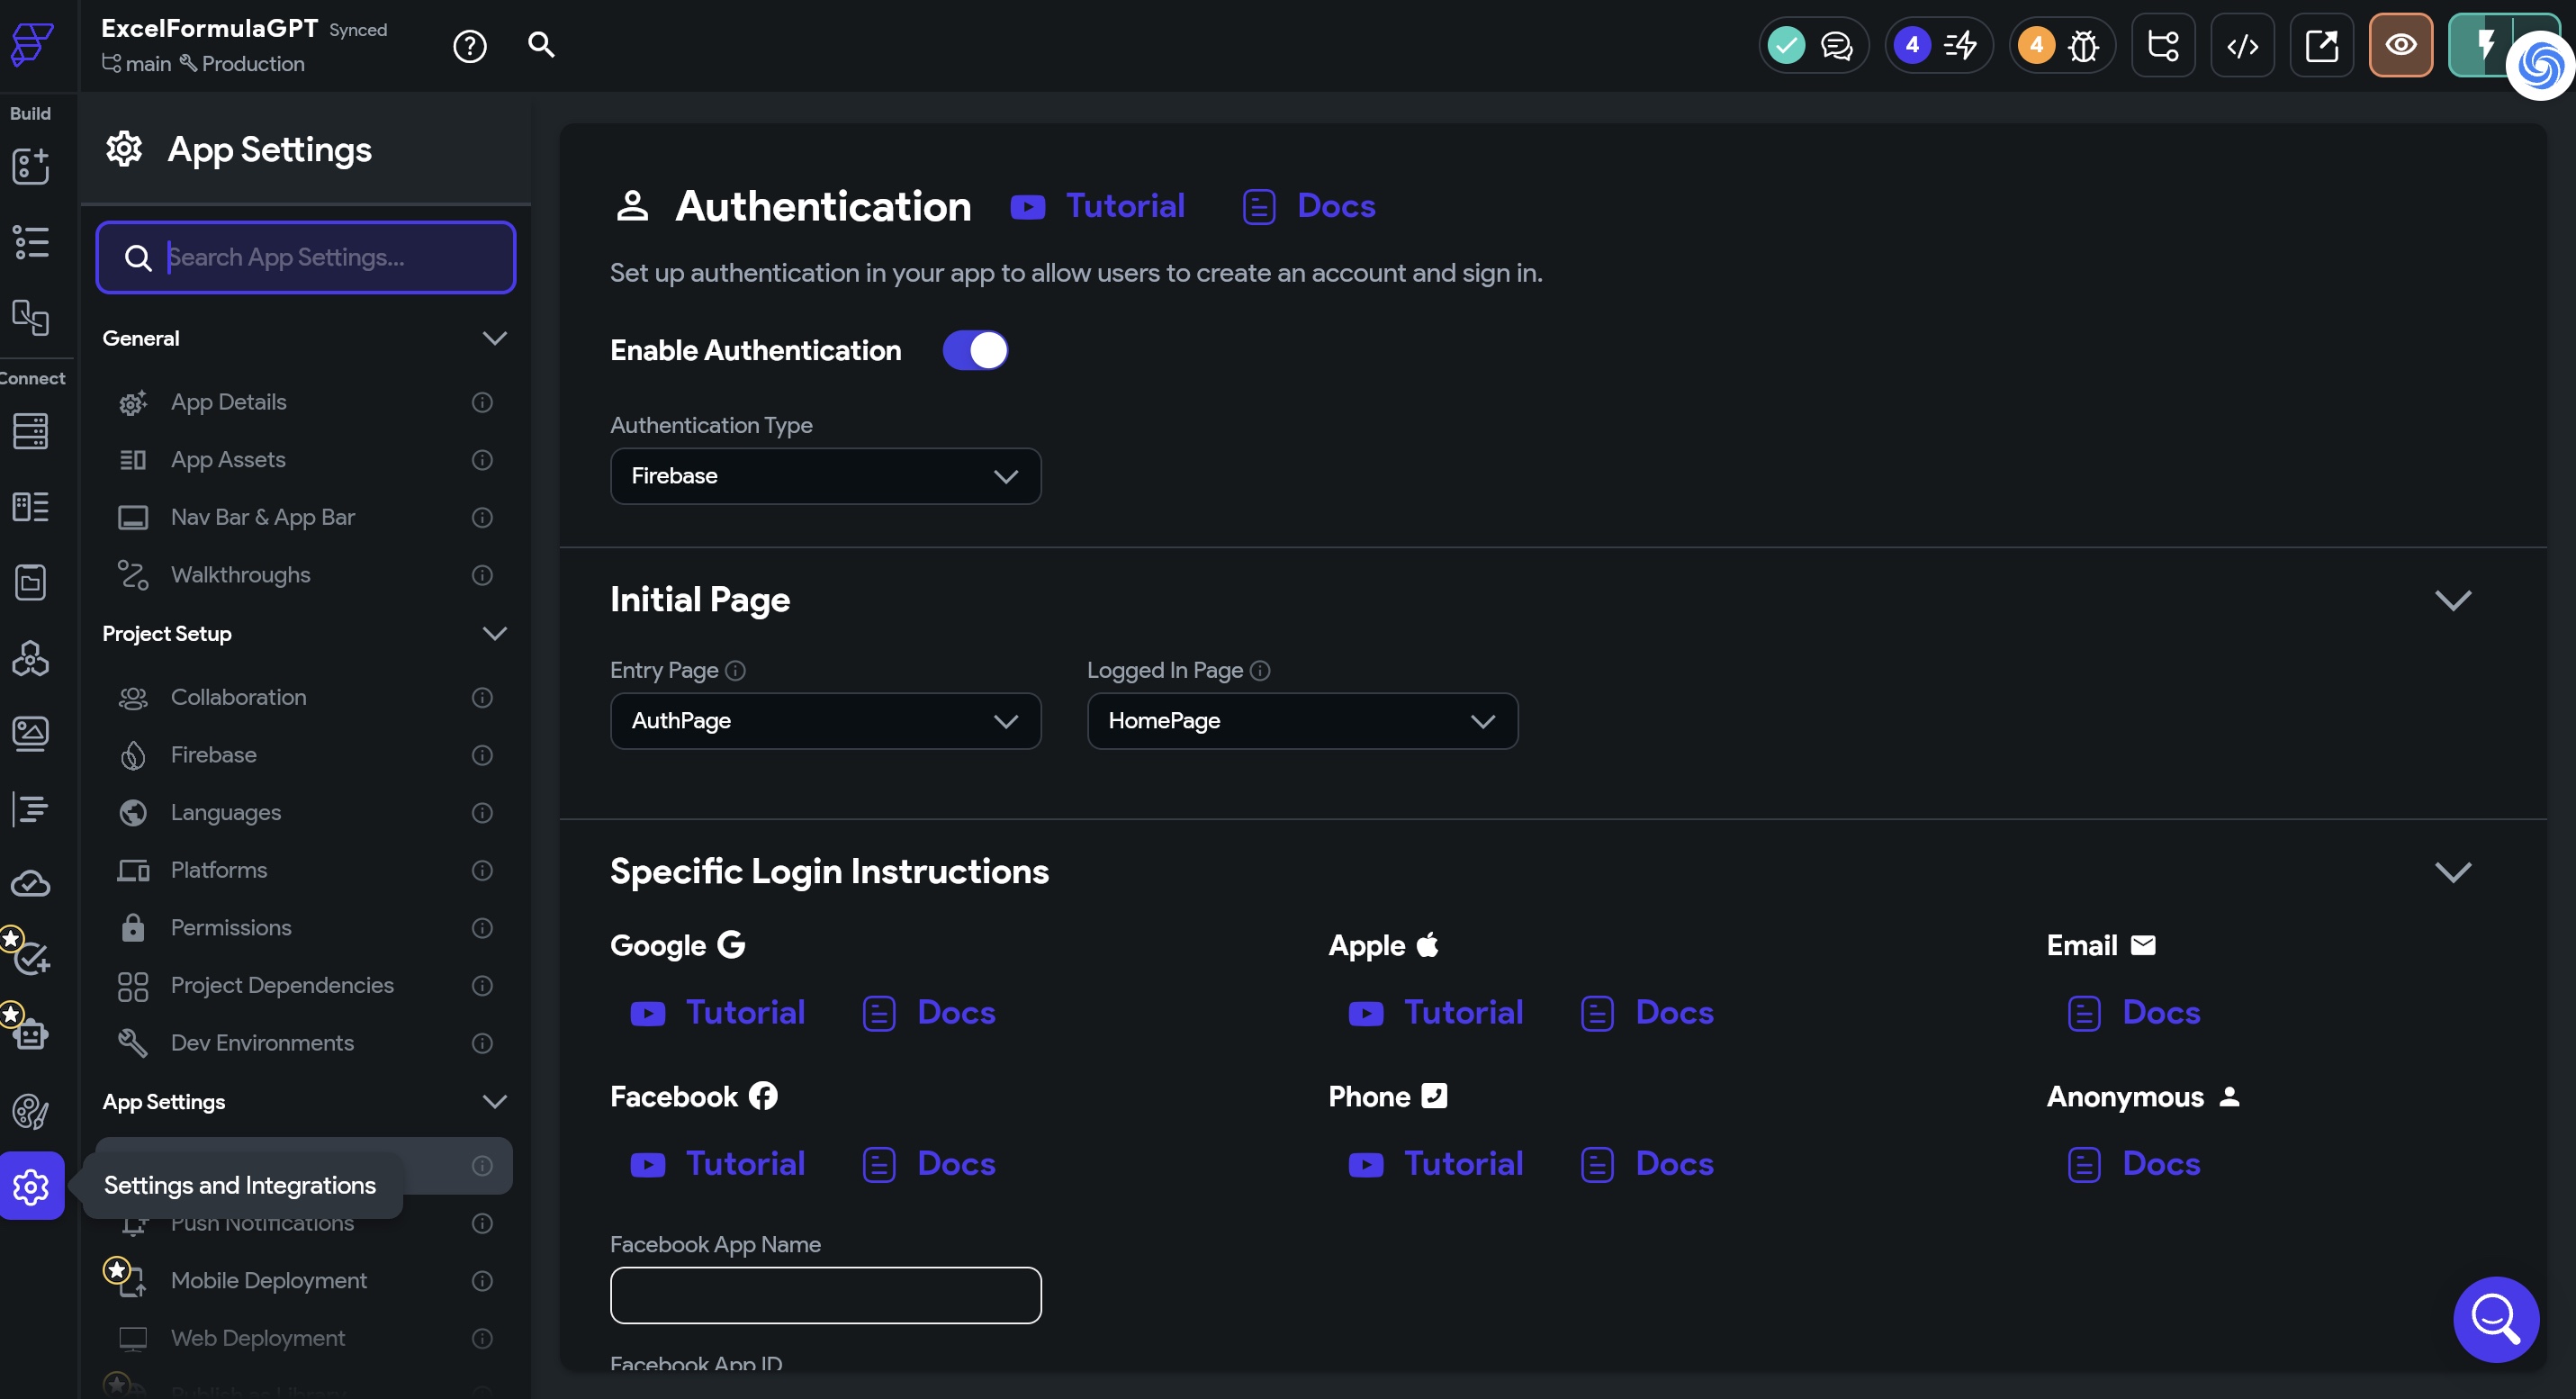Viewport: 2576px width, 1399px height.
Task: Click the open-in-new-window icon
Action: (x=2322, y=45)
